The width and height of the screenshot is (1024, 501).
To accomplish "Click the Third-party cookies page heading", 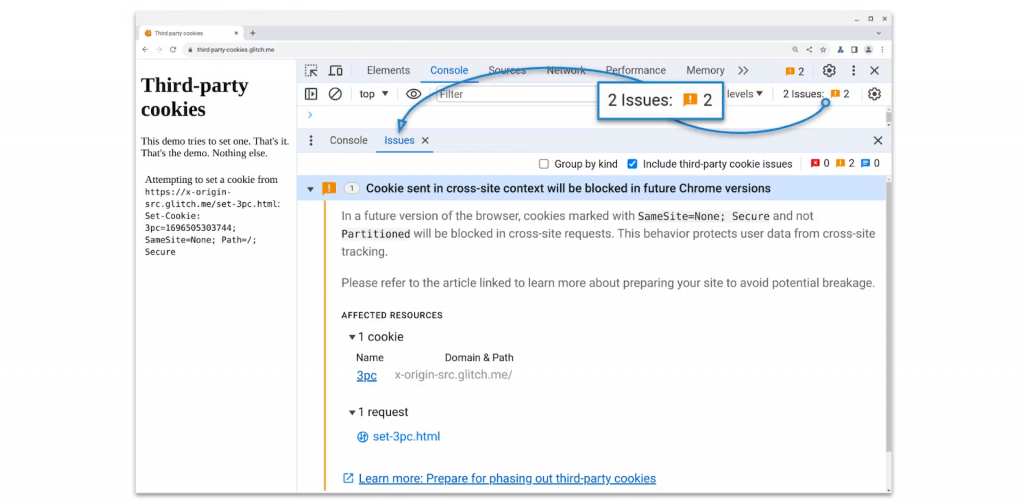I will coord(195,97).
